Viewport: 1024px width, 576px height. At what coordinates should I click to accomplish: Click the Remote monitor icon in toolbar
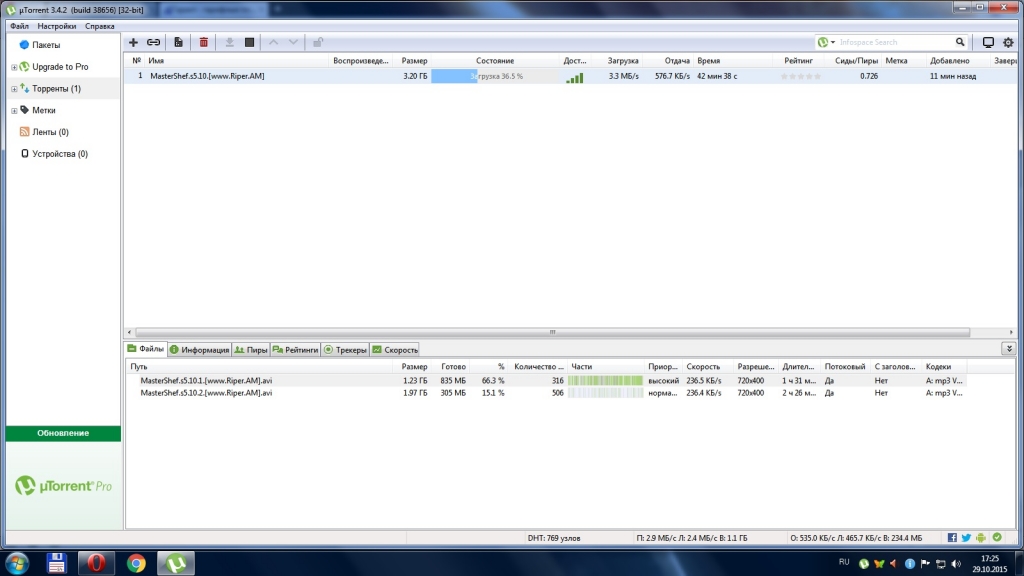point(988,43)
